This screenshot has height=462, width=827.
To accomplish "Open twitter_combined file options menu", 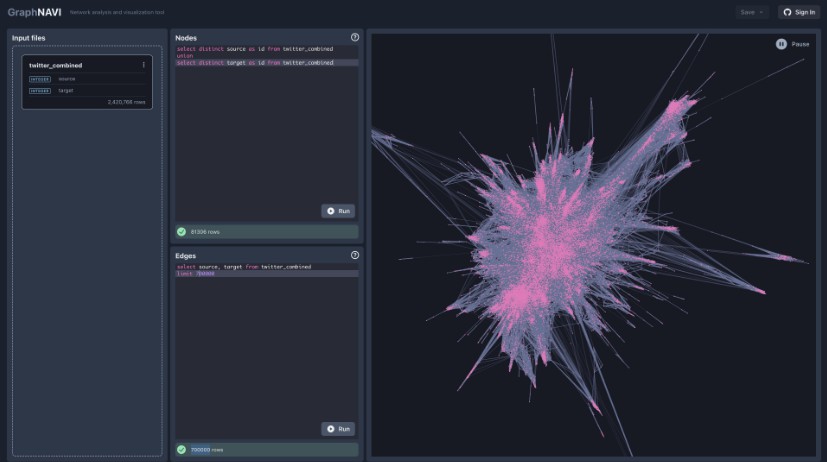I will [144, 65].
